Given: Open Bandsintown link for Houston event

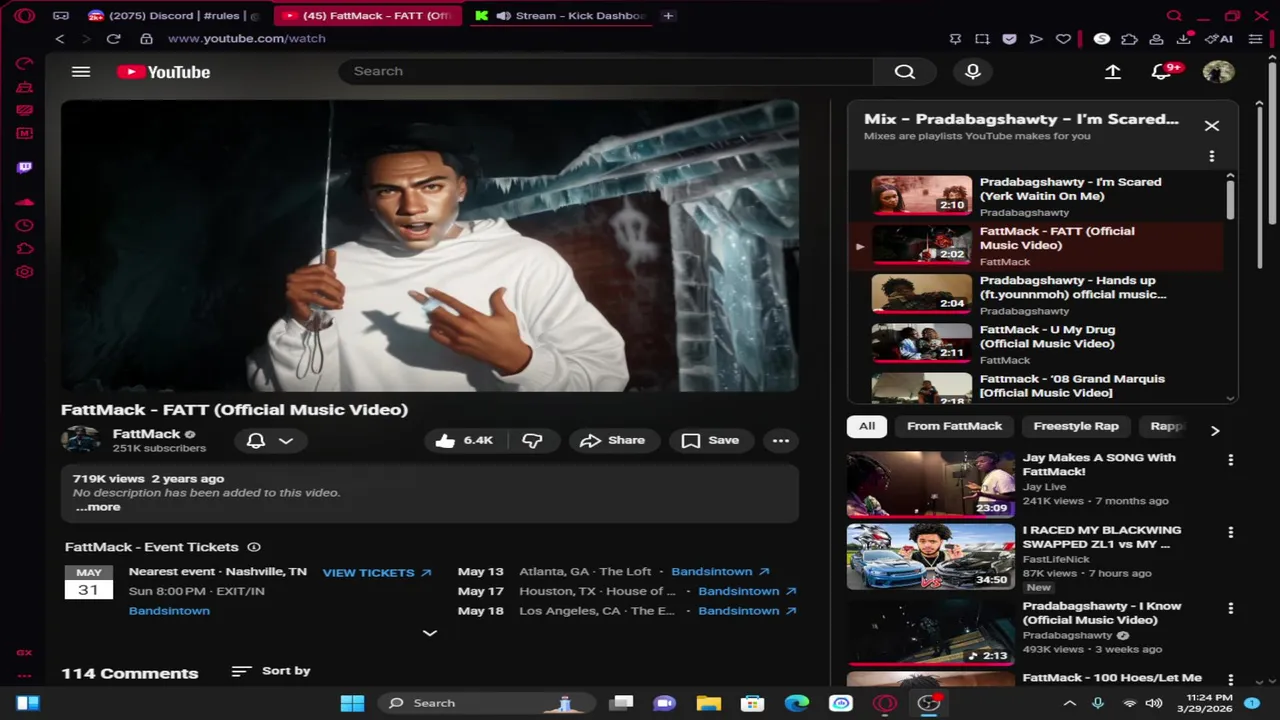Looking at the screenshot, I should (747, 591).
